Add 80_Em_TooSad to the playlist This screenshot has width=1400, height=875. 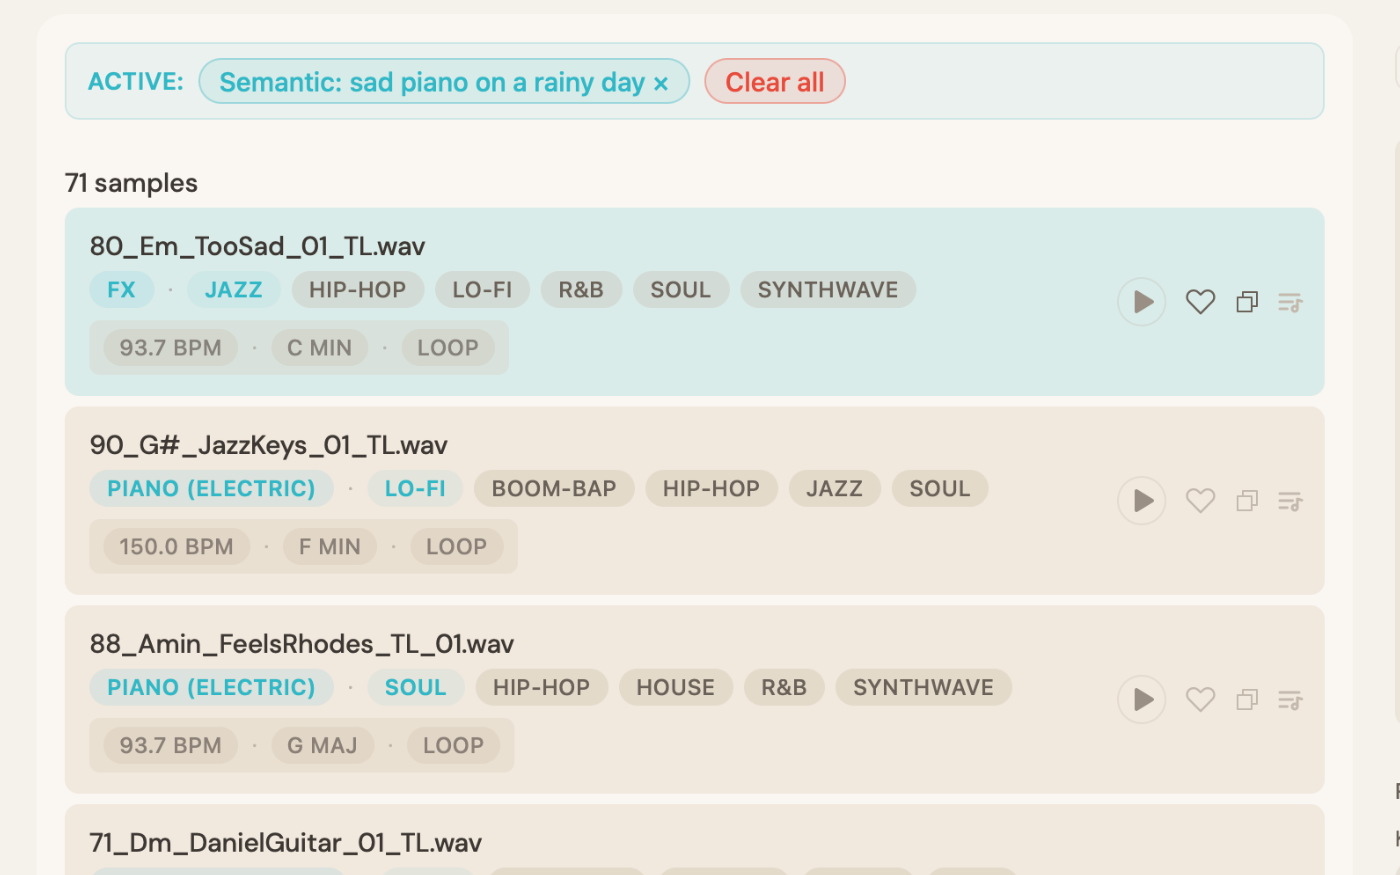(1290, 301)
